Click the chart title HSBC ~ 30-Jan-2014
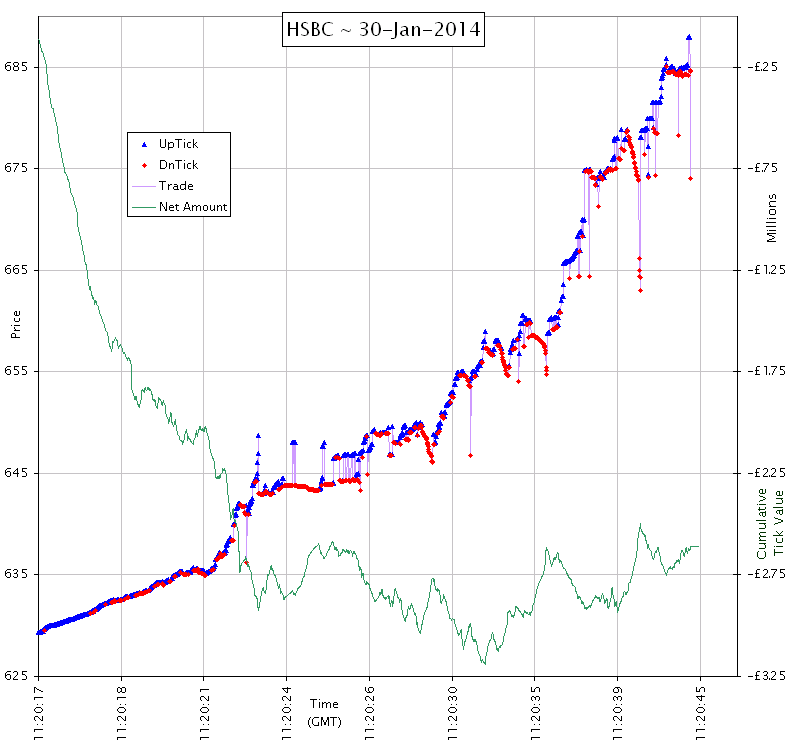This screenshot has width=790, height=746. pyautogui.click(x=383, y=29)
